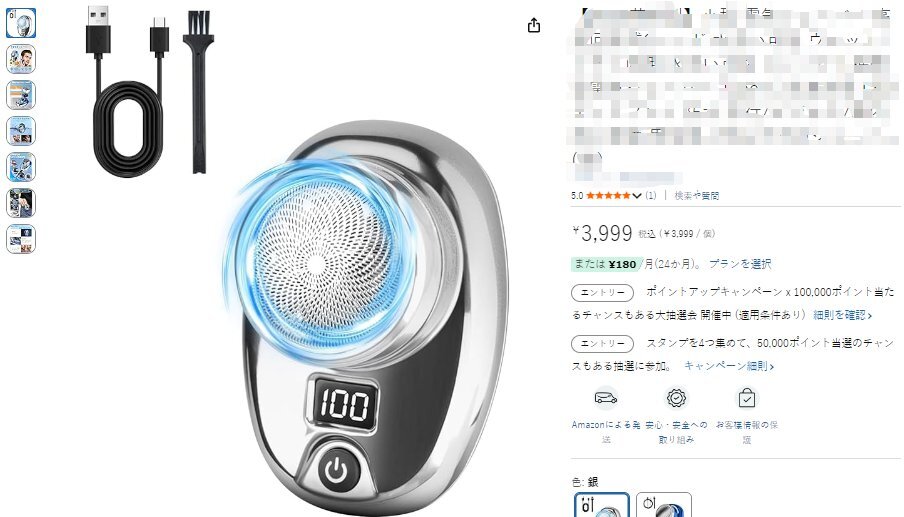The width and height of the screenshot is (904, 517).
Task: Select the third product thumbnail
Action: (x=21, y=95)
